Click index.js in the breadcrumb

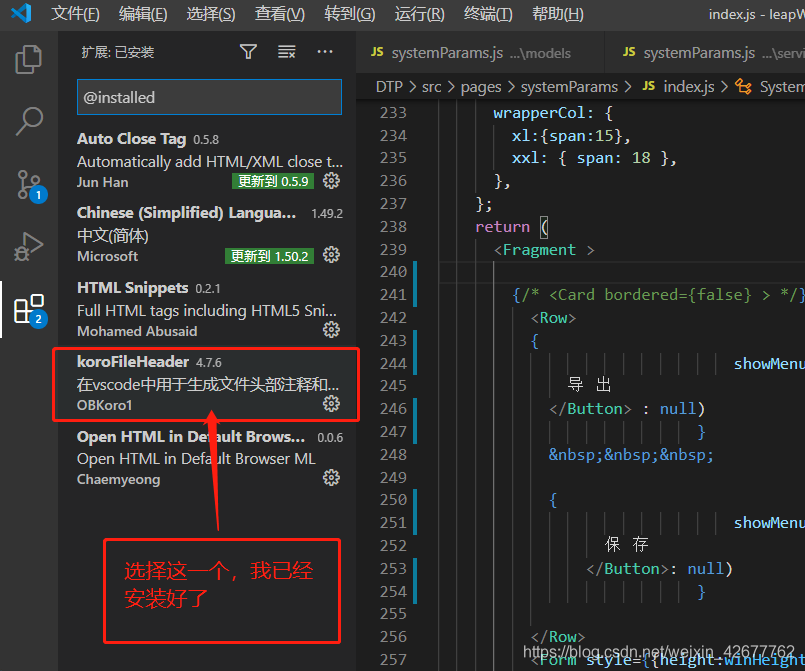coord(688,87)
